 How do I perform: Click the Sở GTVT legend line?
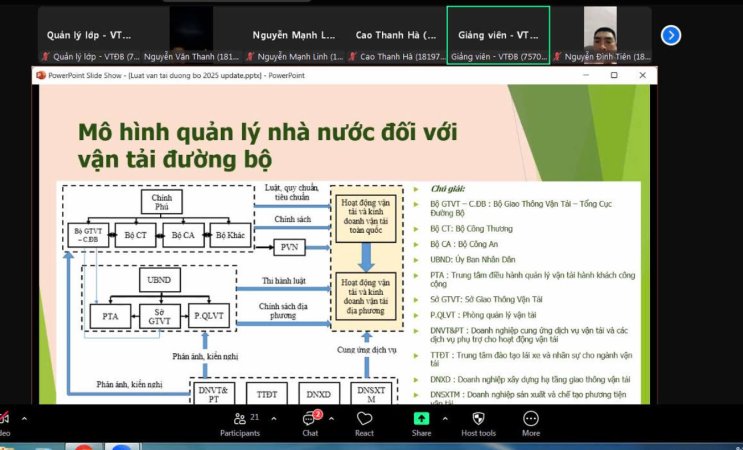pyautogui.click(x=486, y=299)
